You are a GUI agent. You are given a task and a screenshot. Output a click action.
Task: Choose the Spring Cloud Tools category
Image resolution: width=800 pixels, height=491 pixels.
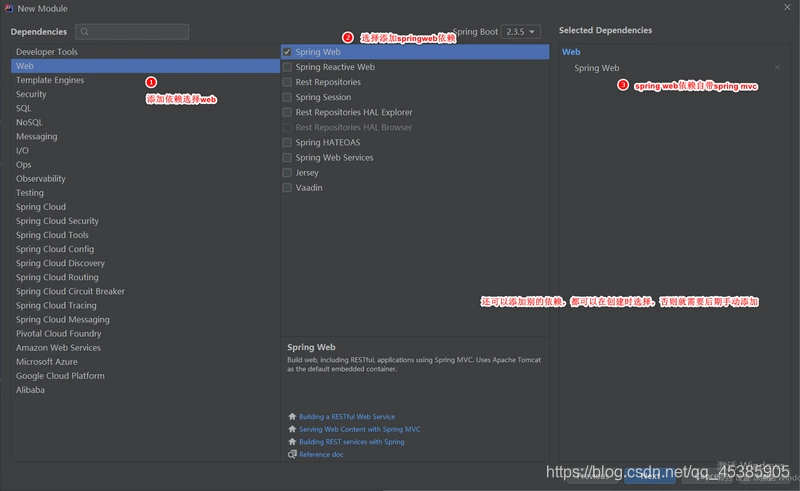(x=145, y=235)
